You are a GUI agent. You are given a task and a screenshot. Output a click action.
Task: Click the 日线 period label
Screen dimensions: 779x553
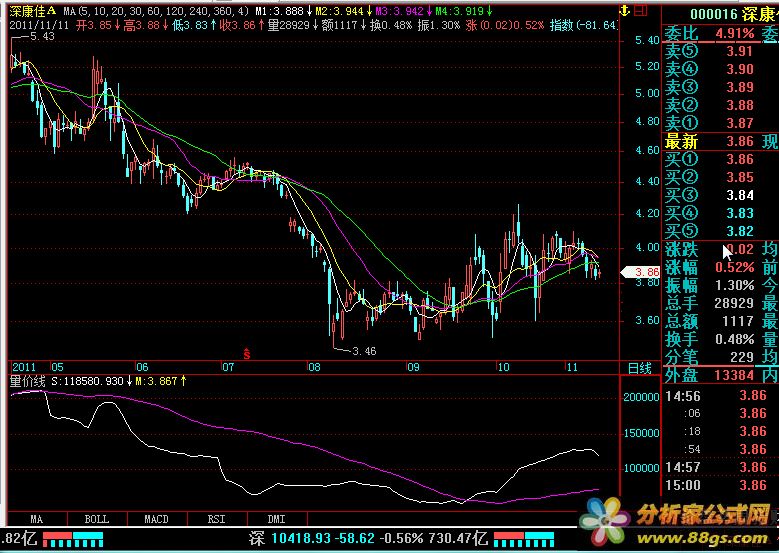639,368
